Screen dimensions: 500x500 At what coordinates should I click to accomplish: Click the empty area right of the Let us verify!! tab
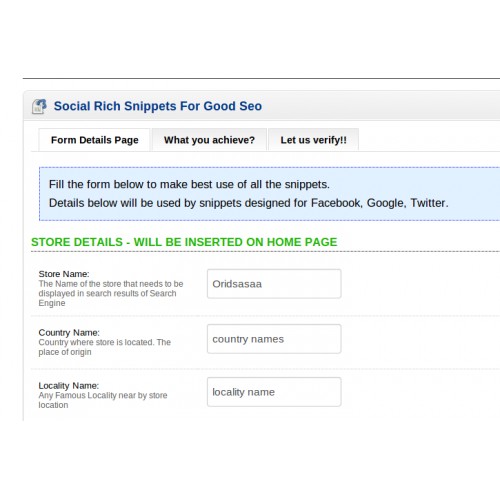click(x=429, y=140)
